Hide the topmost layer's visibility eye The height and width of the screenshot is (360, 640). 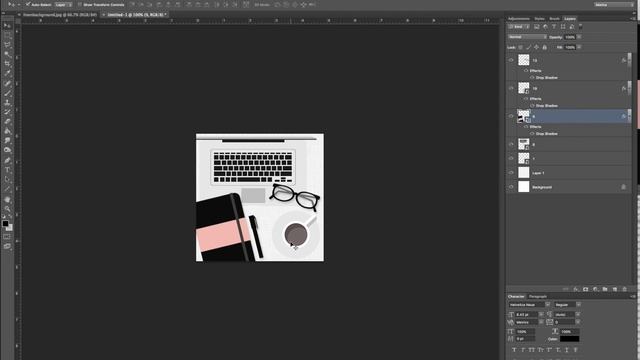pyautogui.click(x=511, y=60)
